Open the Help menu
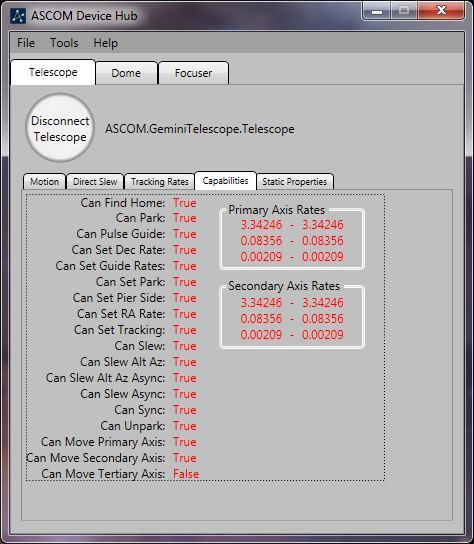 [105, 43]
